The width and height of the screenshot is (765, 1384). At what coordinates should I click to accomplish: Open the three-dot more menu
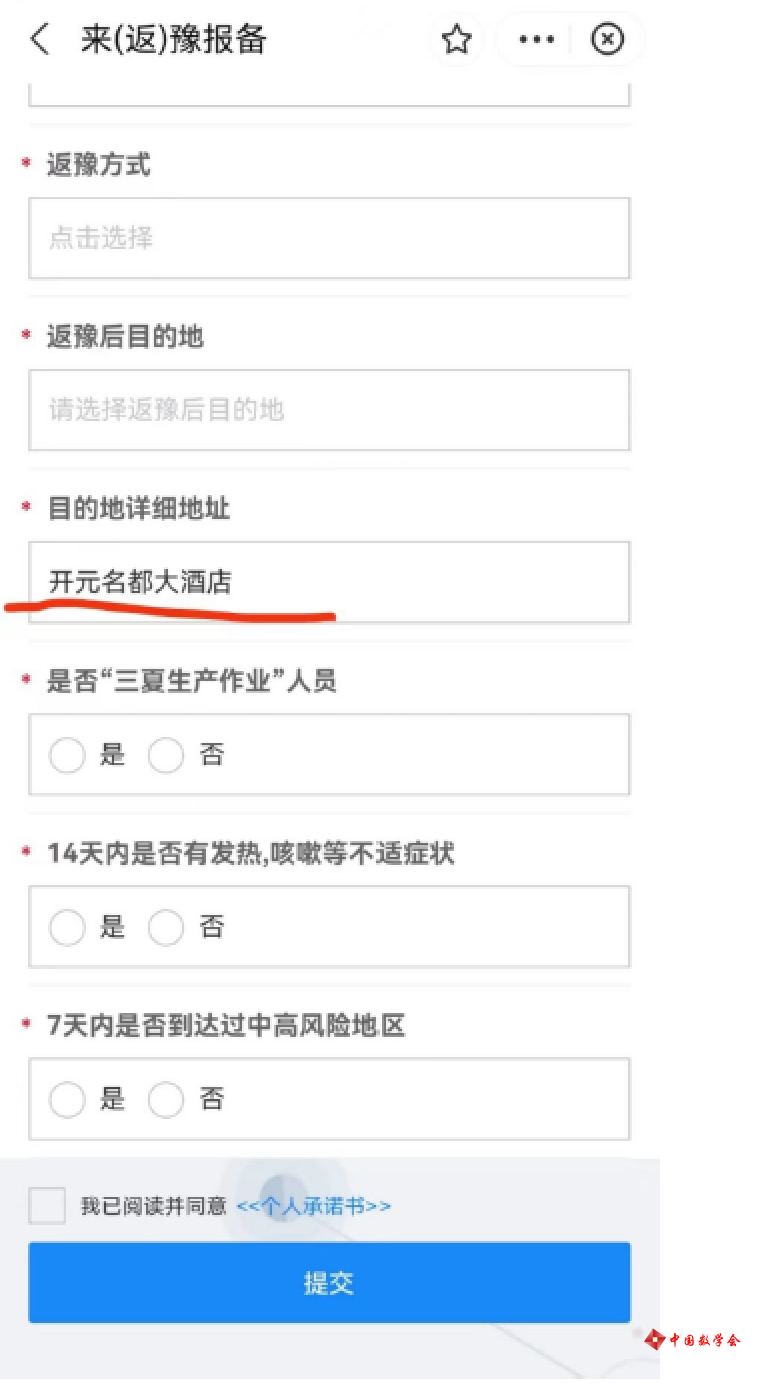537,40
